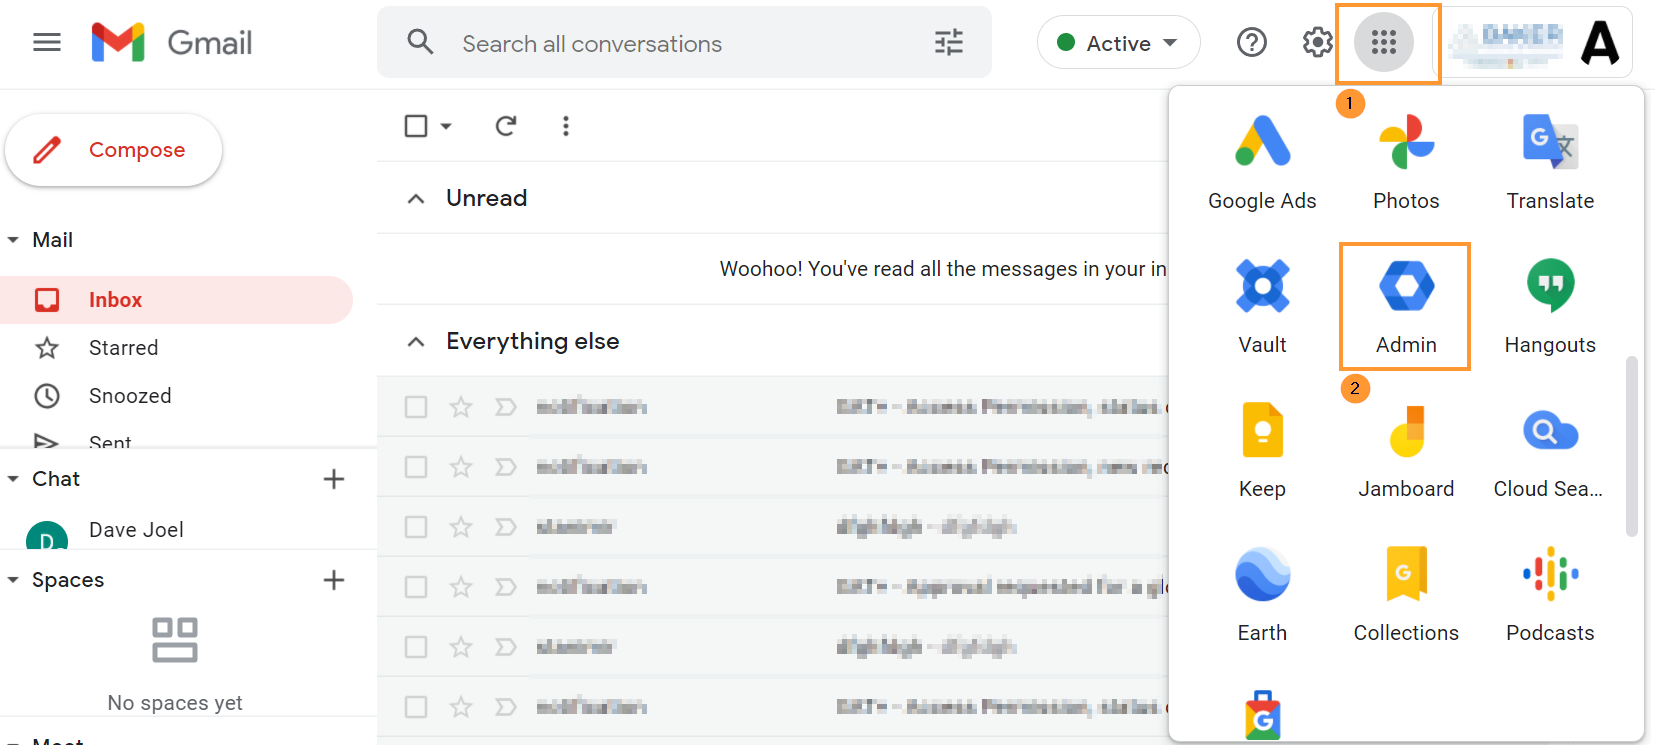Open the Google apps grid launcher
1655x745 pixels.
1384,42
